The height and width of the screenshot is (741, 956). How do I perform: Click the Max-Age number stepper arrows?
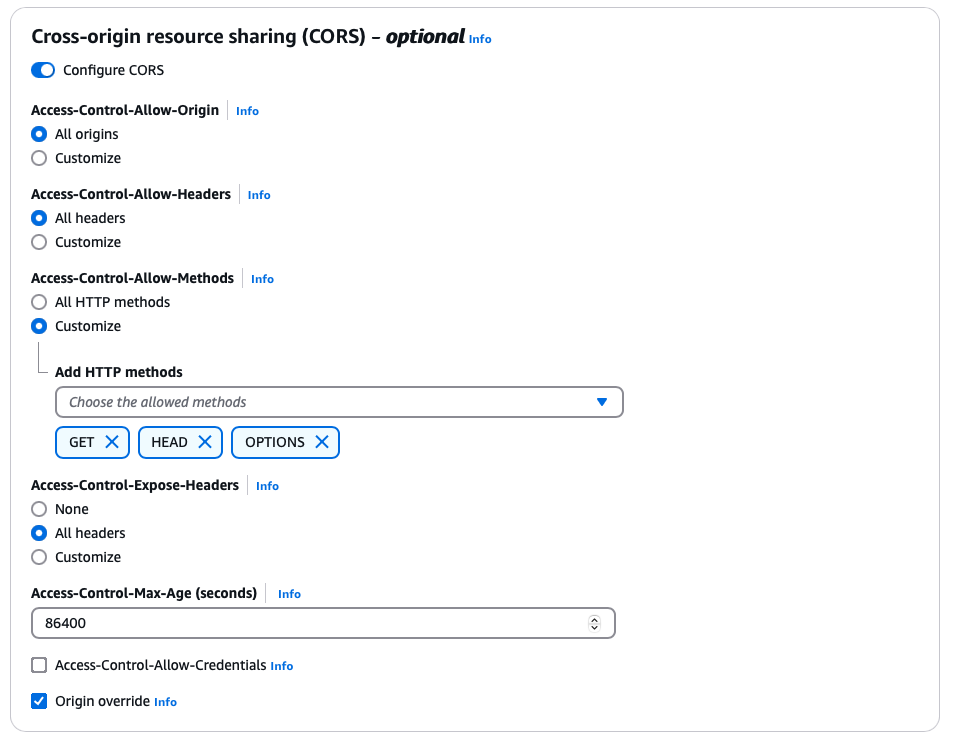pos(594,623)
